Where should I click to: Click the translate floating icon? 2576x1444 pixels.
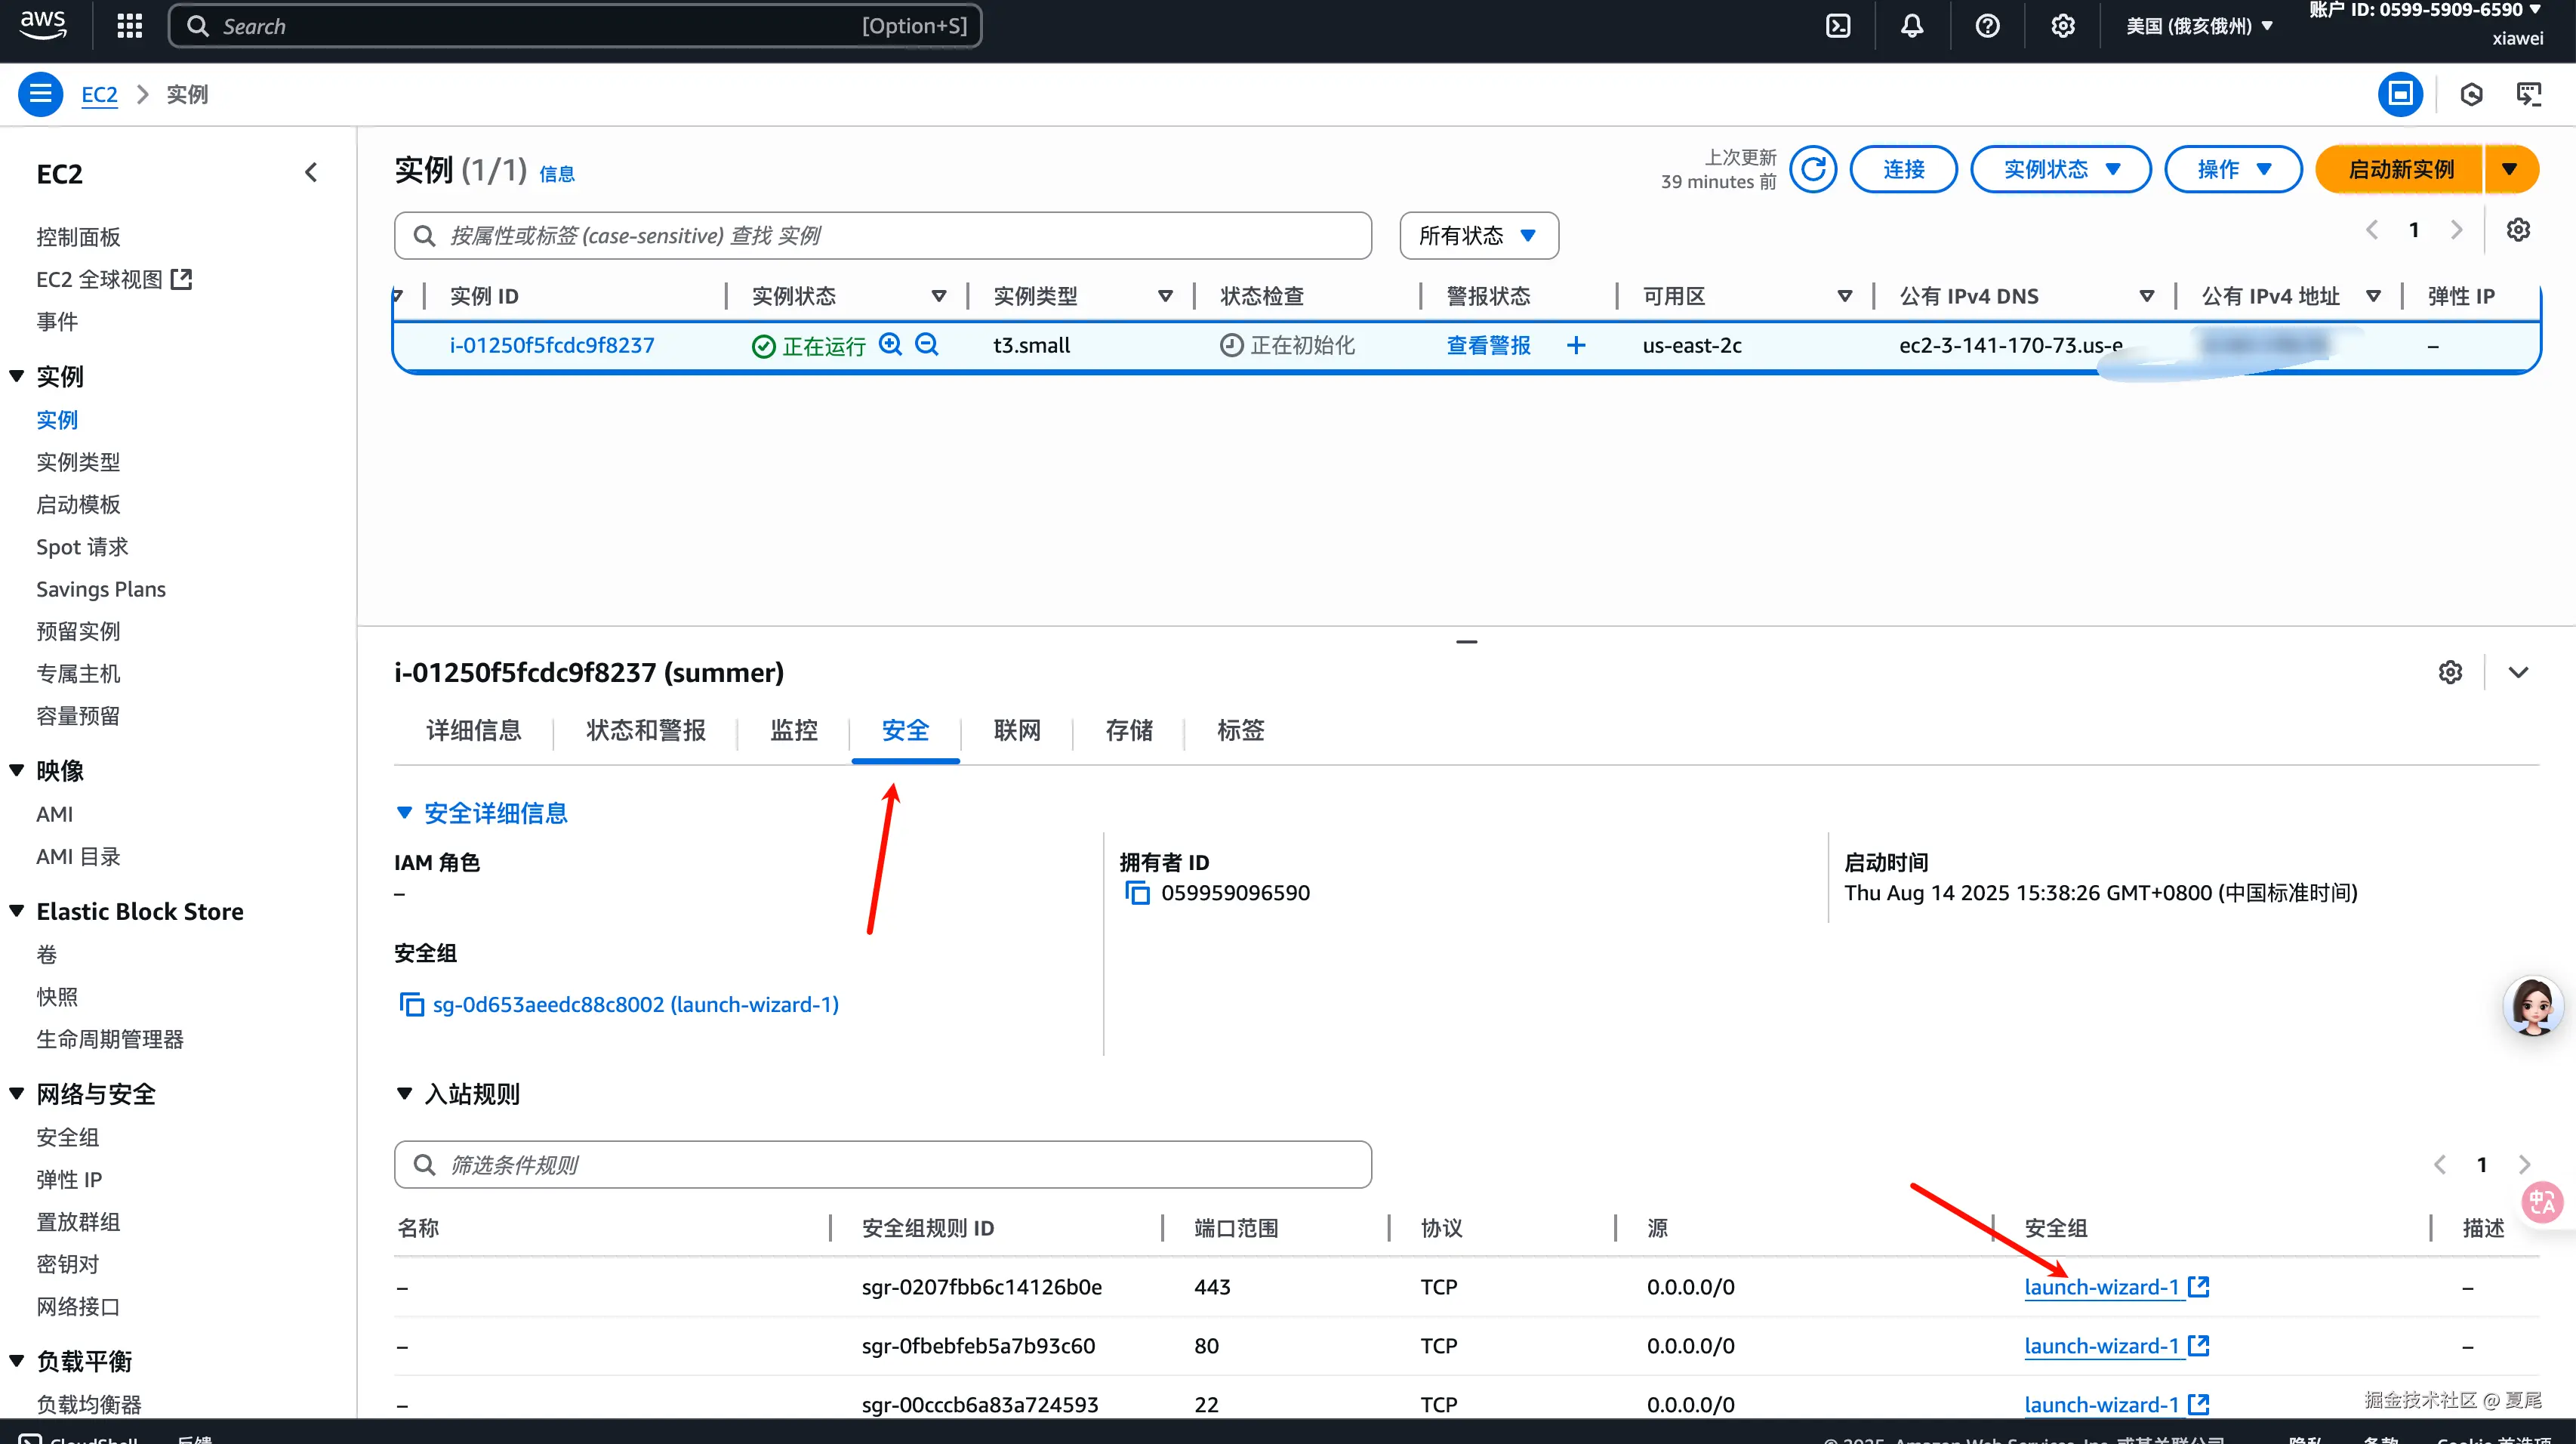[x=2543, y=1202]
